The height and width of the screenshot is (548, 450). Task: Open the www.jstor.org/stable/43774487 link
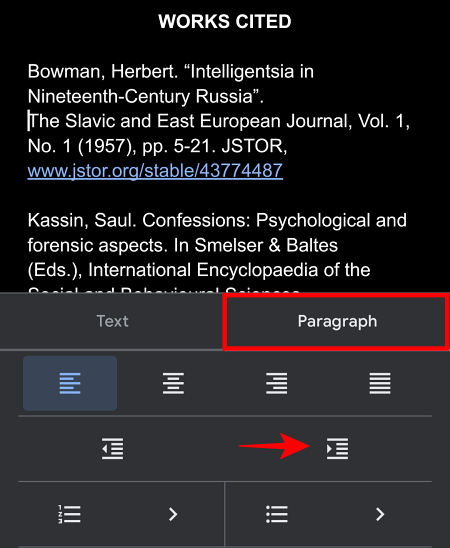tap(155, 171)
